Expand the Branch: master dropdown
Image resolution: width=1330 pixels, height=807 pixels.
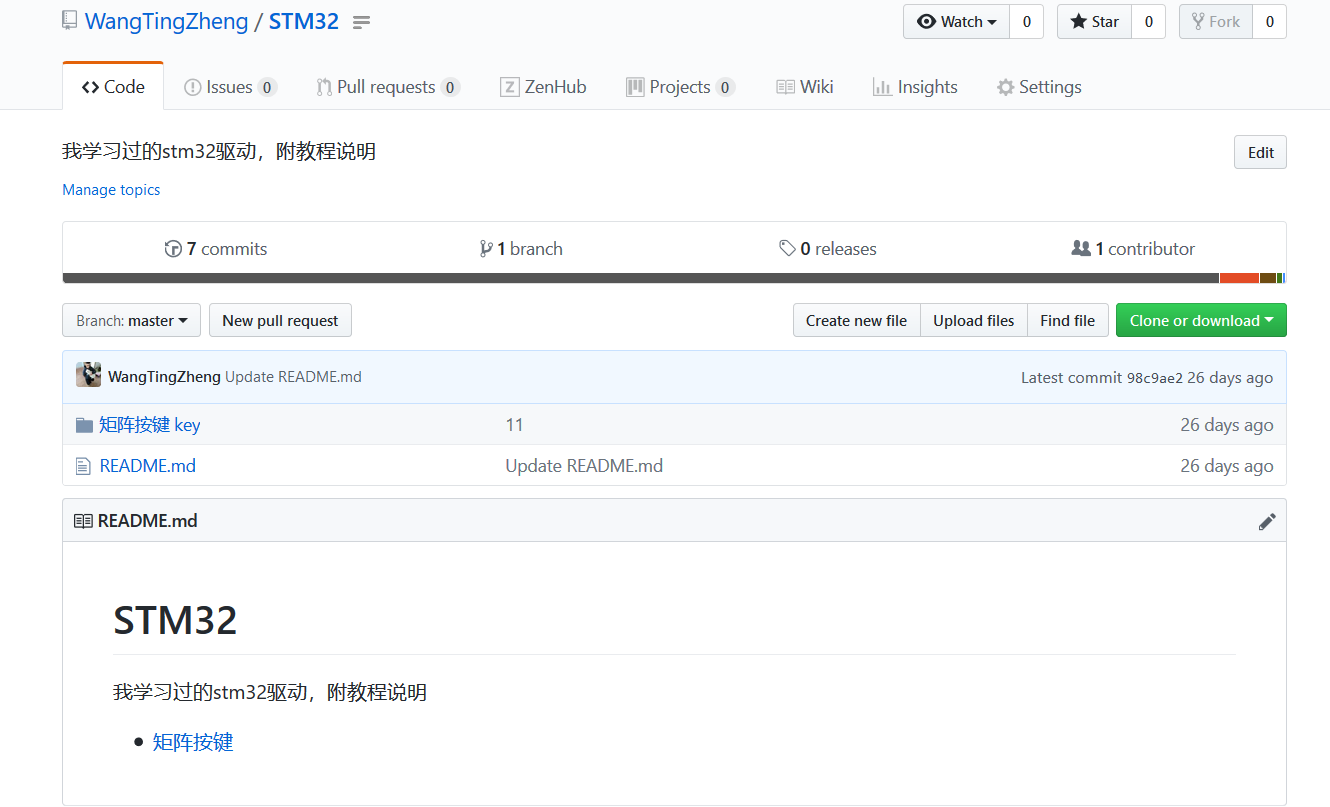131,320
